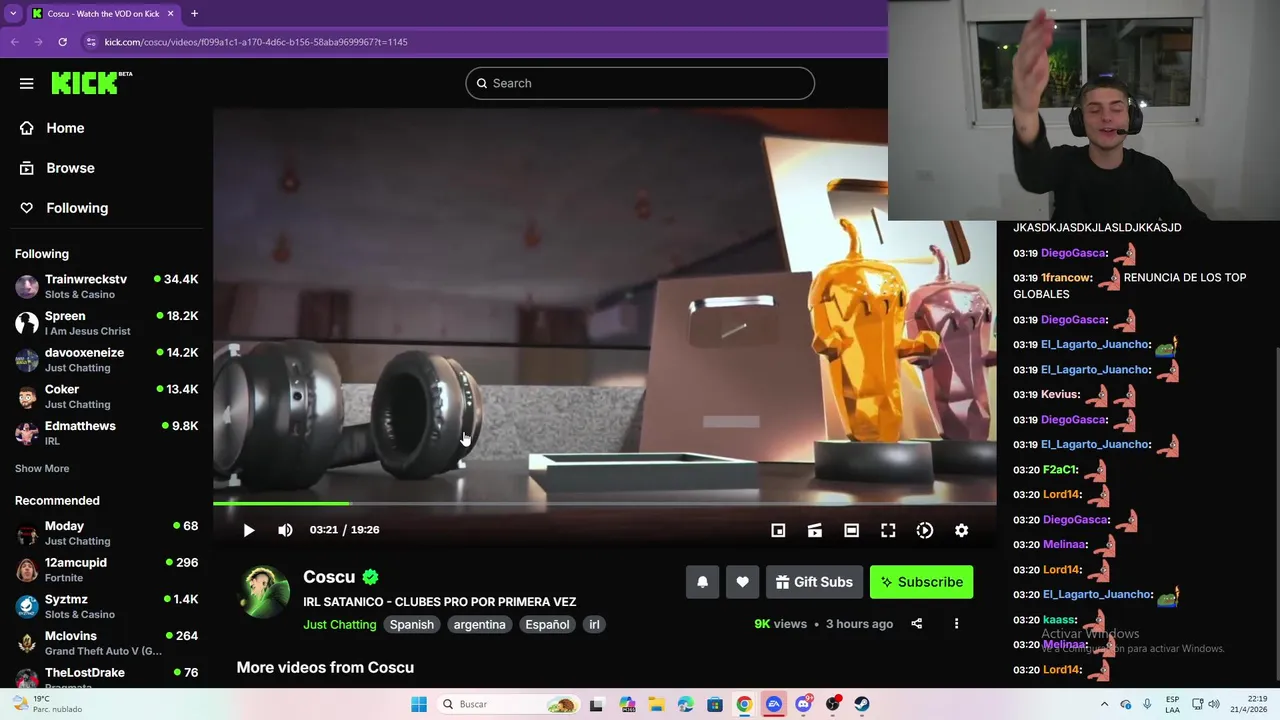
Task: Close the Coscu VOD browser tab
Action: click(x=170, y=13)
